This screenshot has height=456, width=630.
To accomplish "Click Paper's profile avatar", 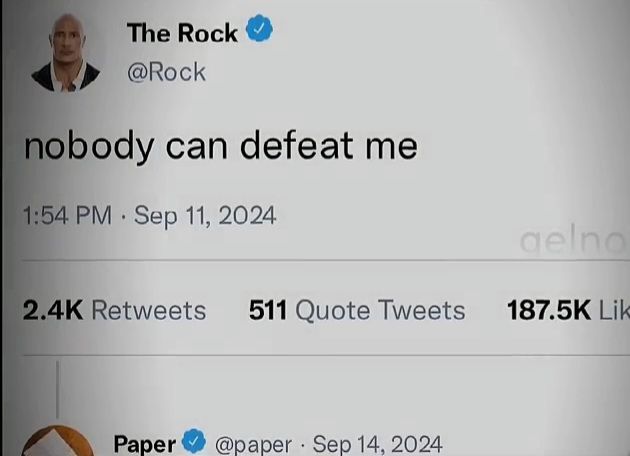I will [58, 441].
